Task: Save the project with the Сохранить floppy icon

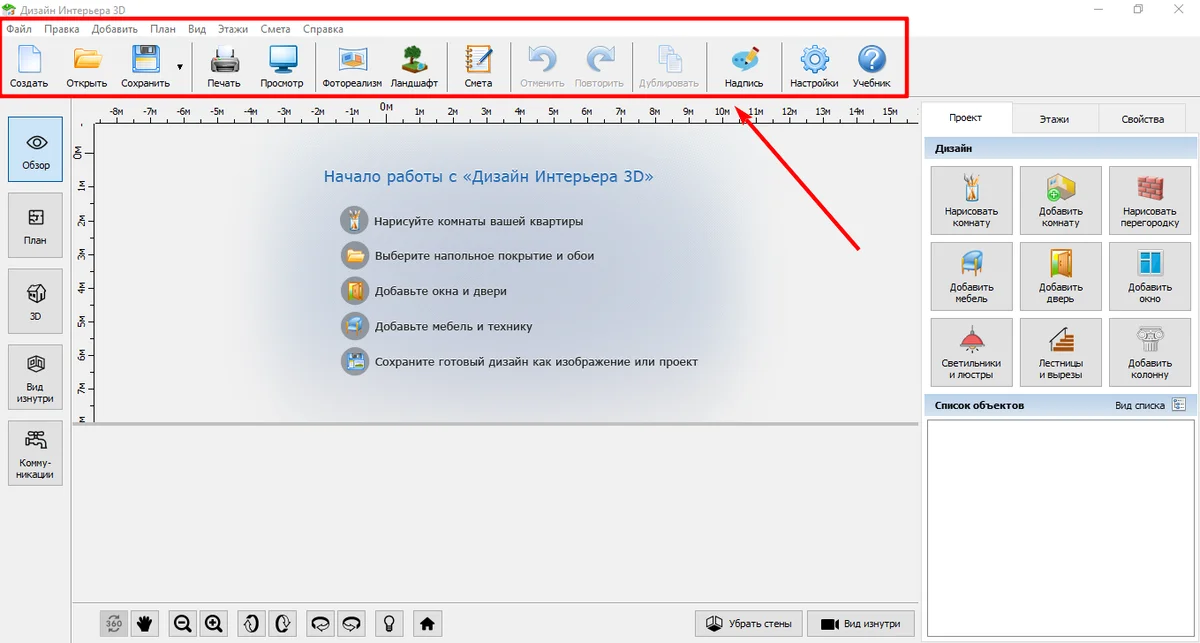Action: [x=145, y=67]
